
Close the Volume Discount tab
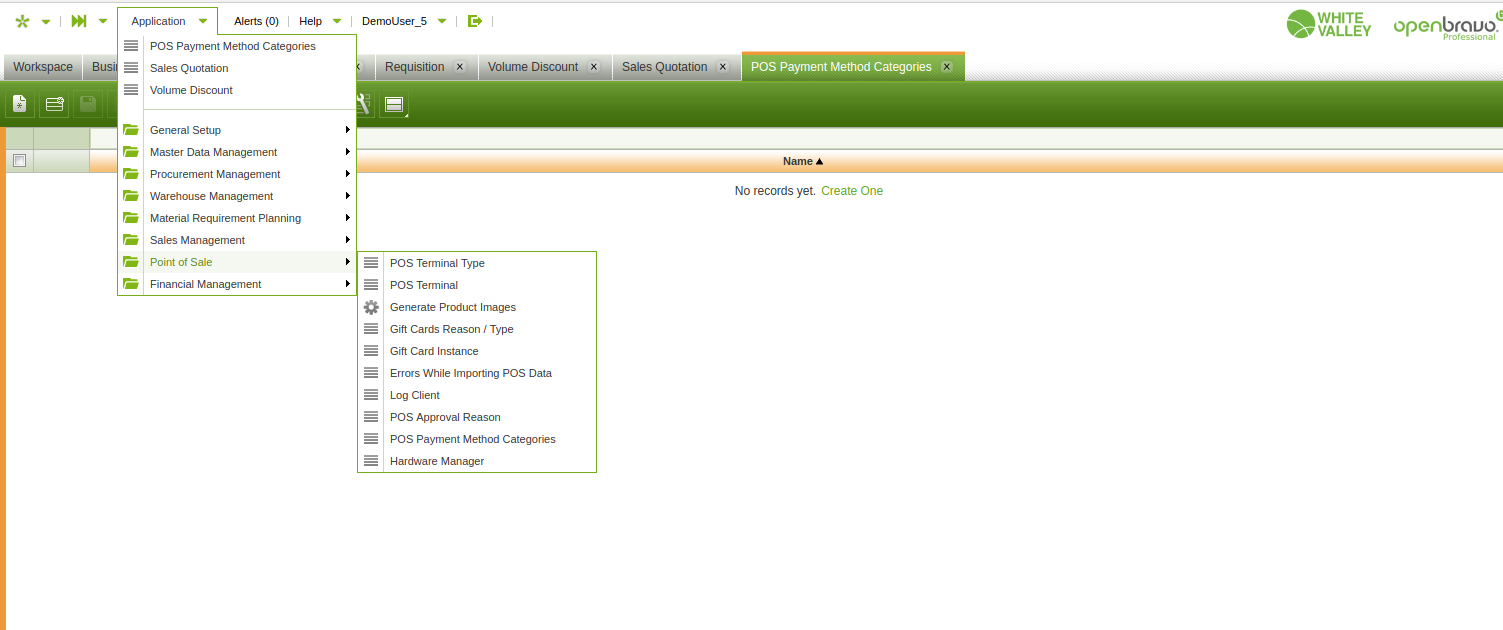pos(594,67)
